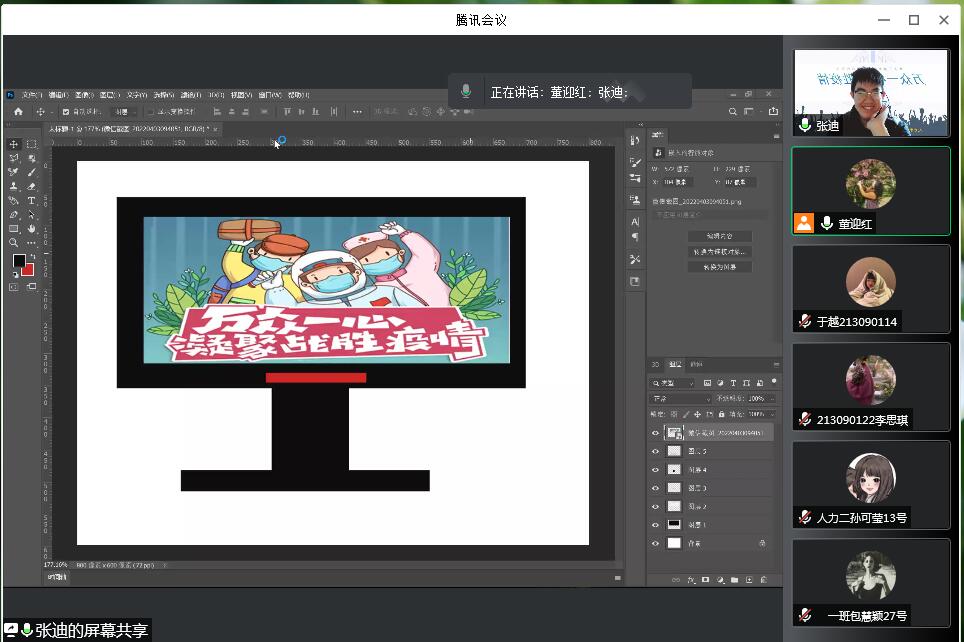Click the create new layer icon
964x642 pixels.
(x=749, y=580)
